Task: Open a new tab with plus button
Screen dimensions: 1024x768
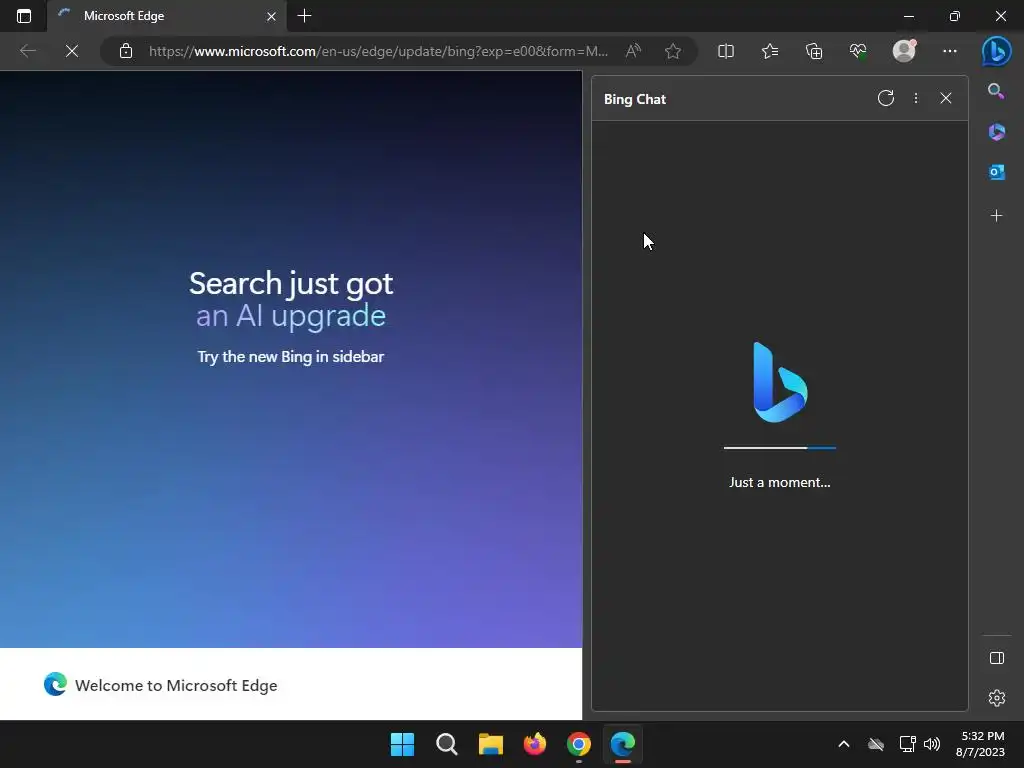Action: [x=304, y=16]
